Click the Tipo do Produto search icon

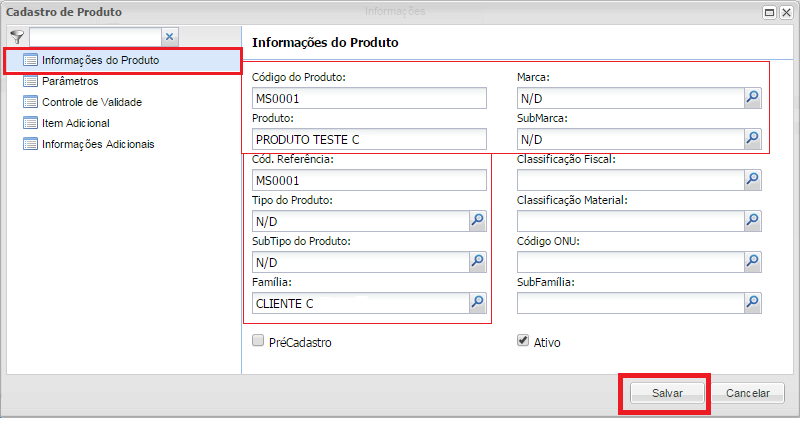[x=478, y=221]
